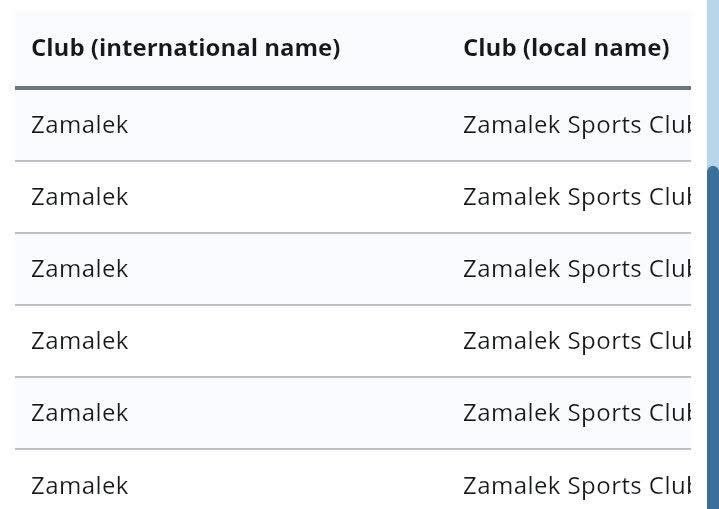The height and width of the screenshot is (509, 719).
Task: Select Zamalek Sports Club in first row
Action: [x=576, y=125]
